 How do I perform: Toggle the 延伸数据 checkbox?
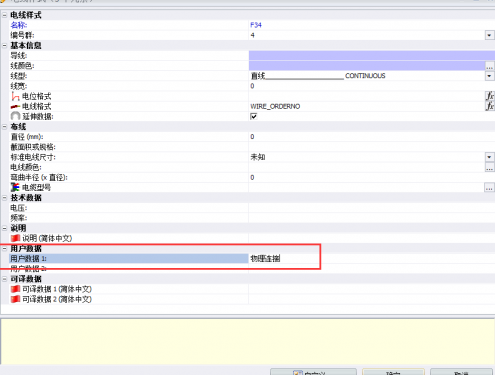[x=254, y=116]
